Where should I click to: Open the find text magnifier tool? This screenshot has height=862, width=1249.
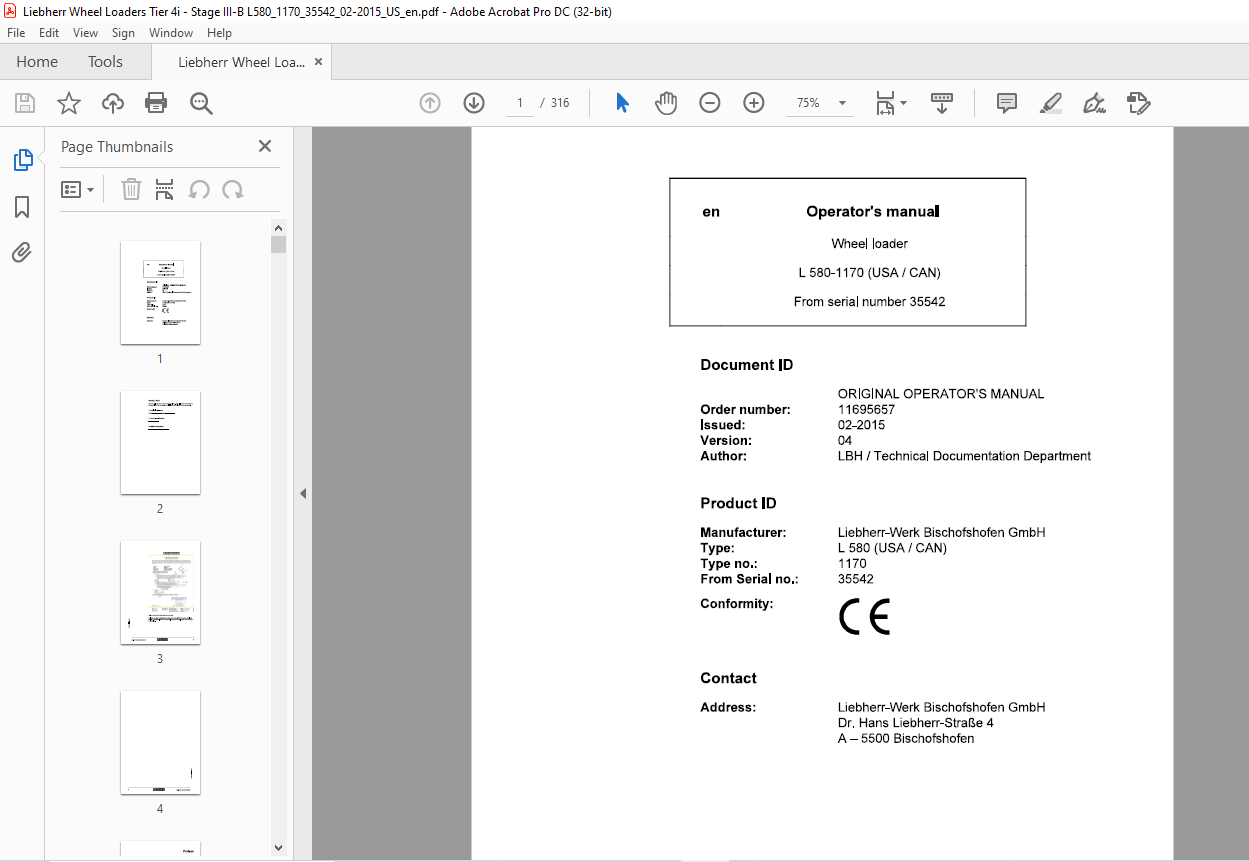[x=201, y=103]
